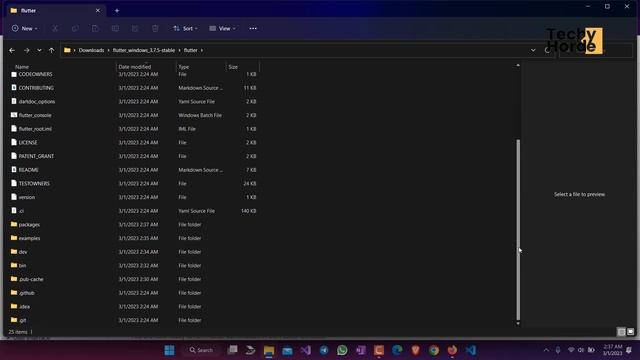The width and height of the screenshot is (640, 360).
Task: Click the file list vertical scrollbar
Action: (518, 230)
